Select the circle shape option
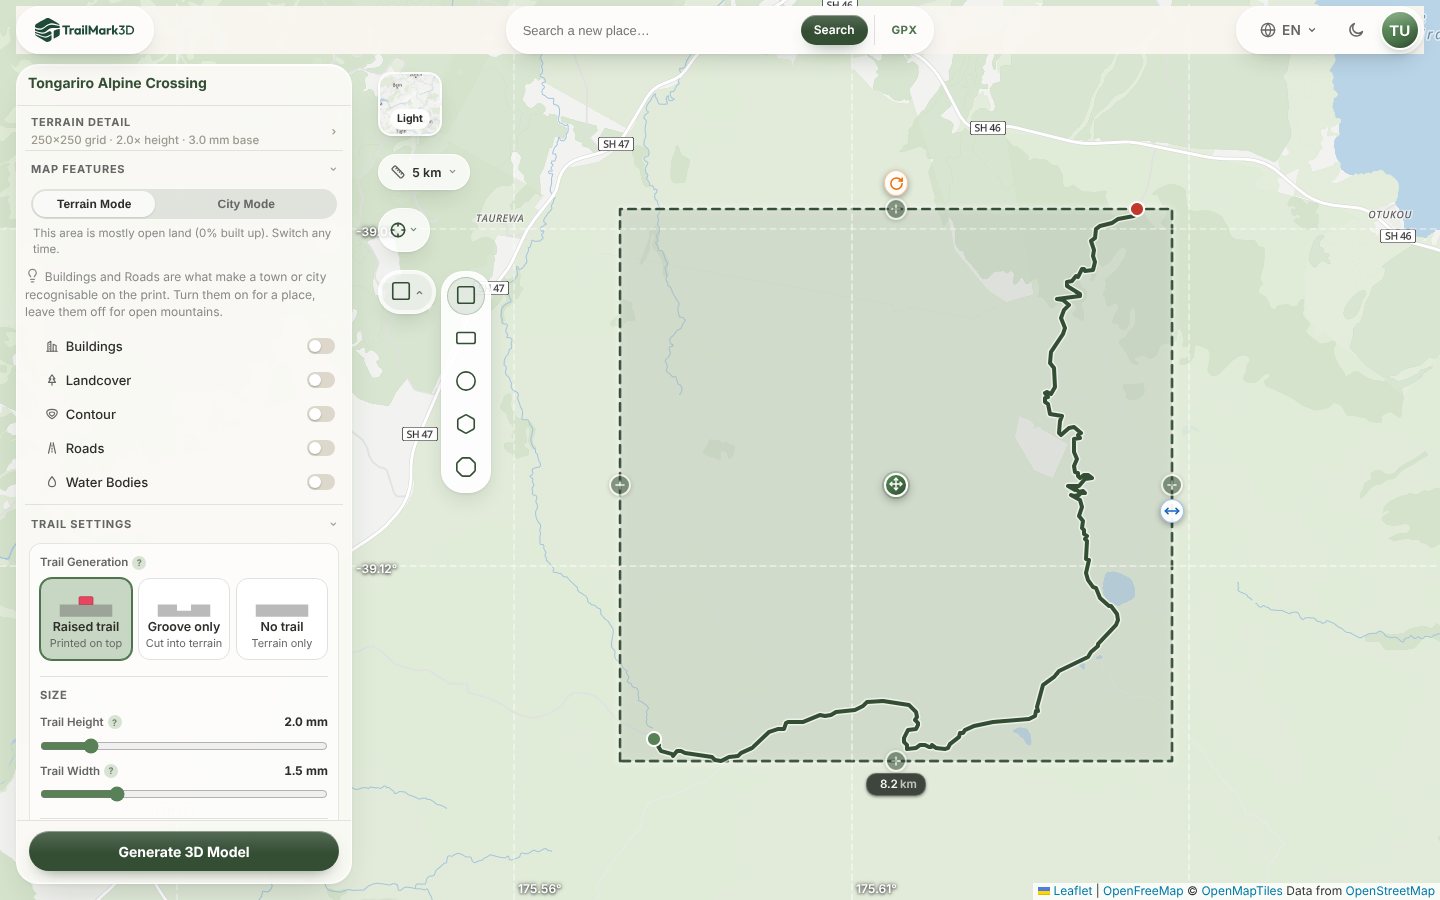The width and height of the screenshot is (1440, 900). click(x=466, y=381)
